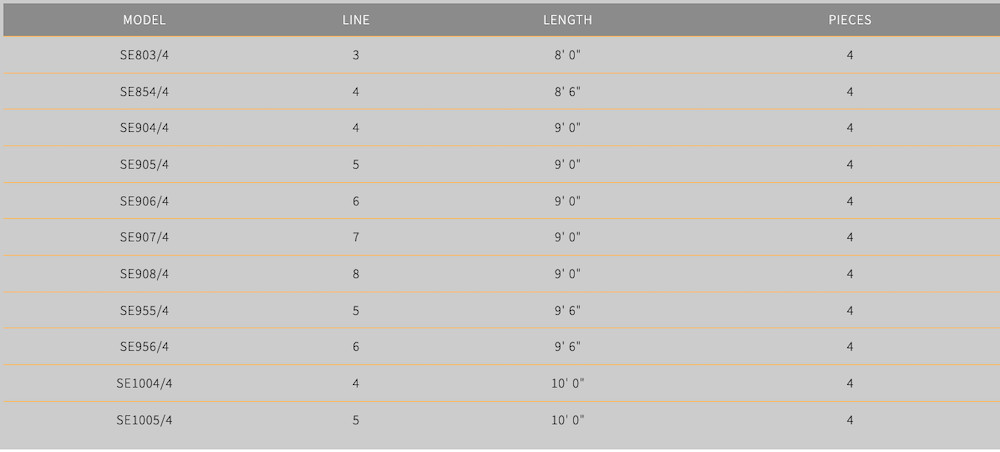
Task: Click line weight 7 for SE907/4
Action: (356, 237)
